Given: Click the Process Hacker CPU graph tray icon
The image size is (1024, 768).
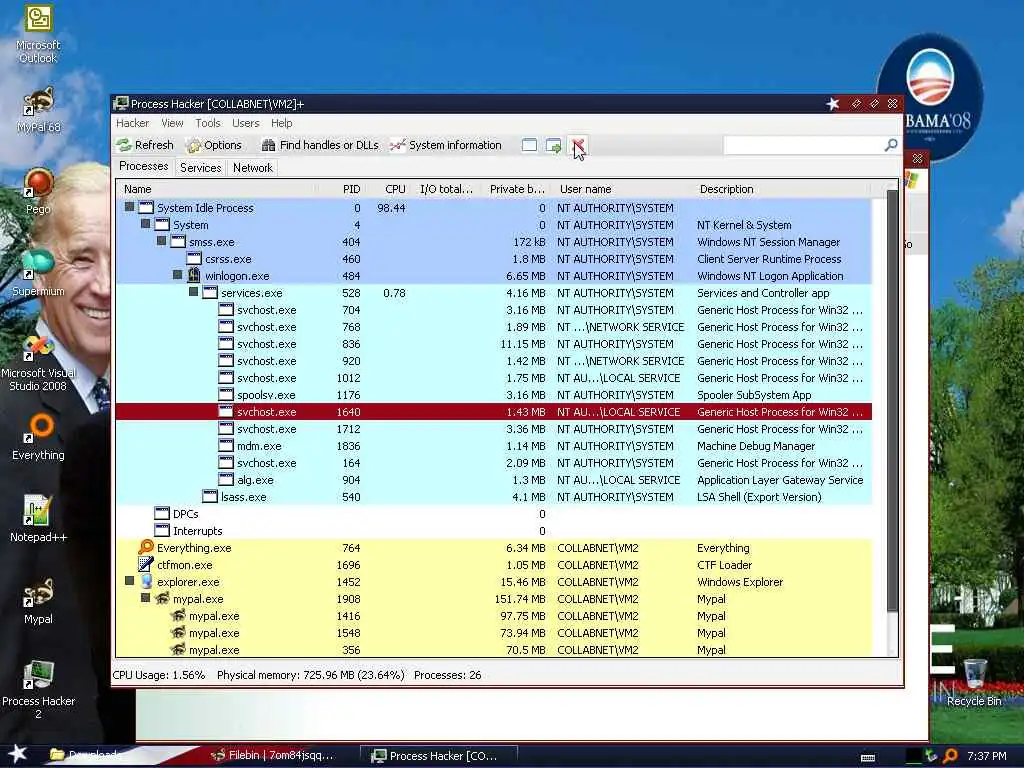Looking at the screenshot, I should (x=914, y=756).
